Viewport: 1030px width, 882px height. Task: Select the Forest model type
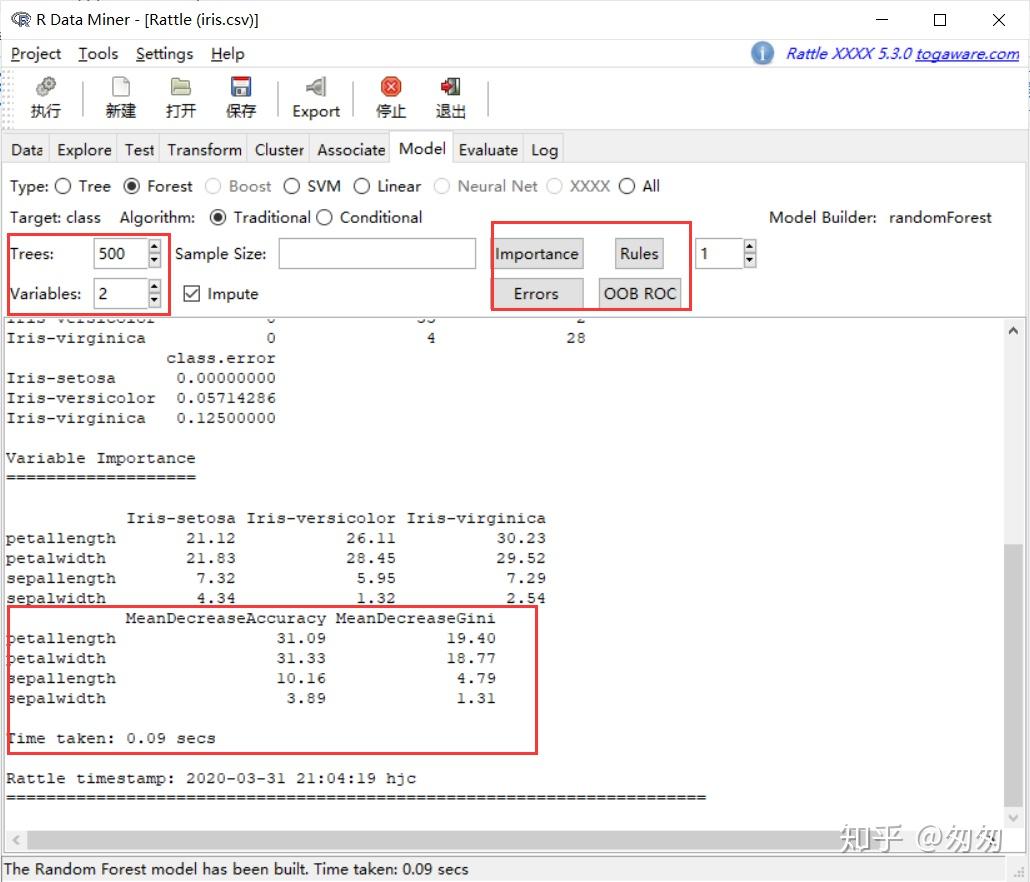click(x=131, y=187)
